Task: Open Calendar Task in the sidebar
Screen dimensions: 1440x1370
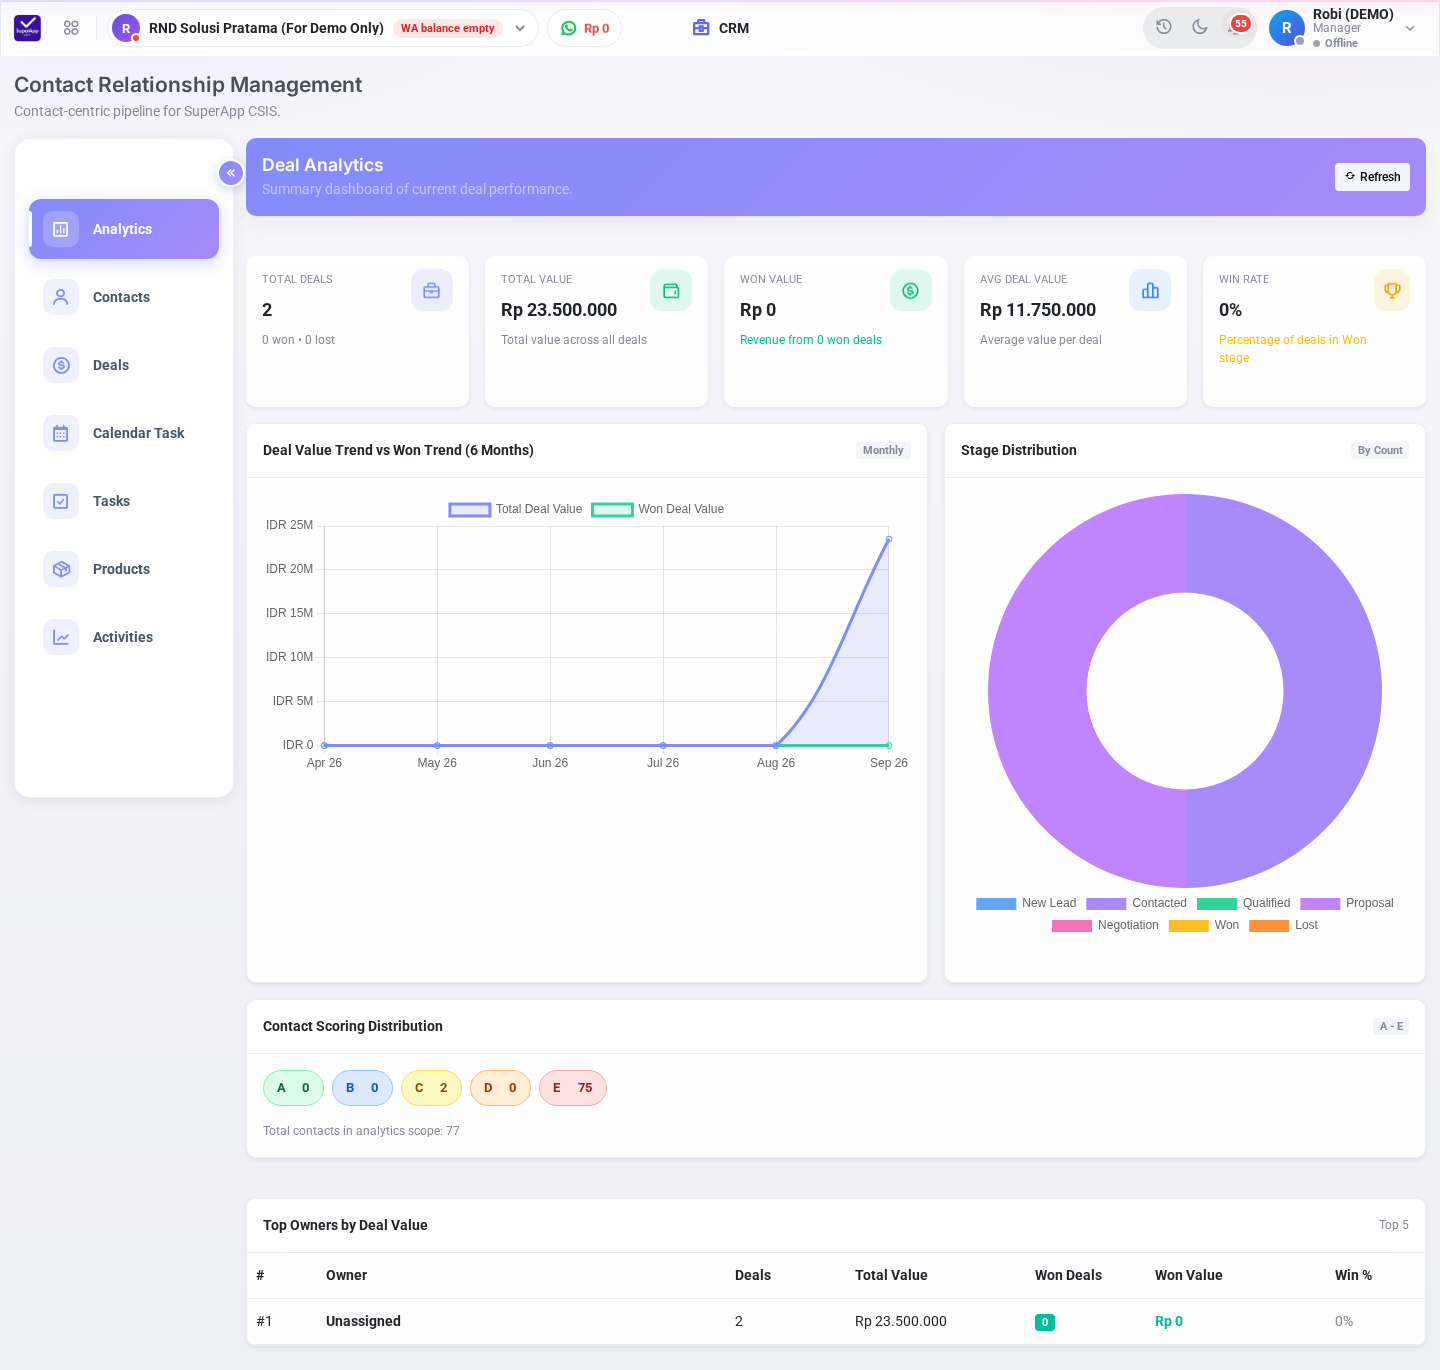Action: 124,433
